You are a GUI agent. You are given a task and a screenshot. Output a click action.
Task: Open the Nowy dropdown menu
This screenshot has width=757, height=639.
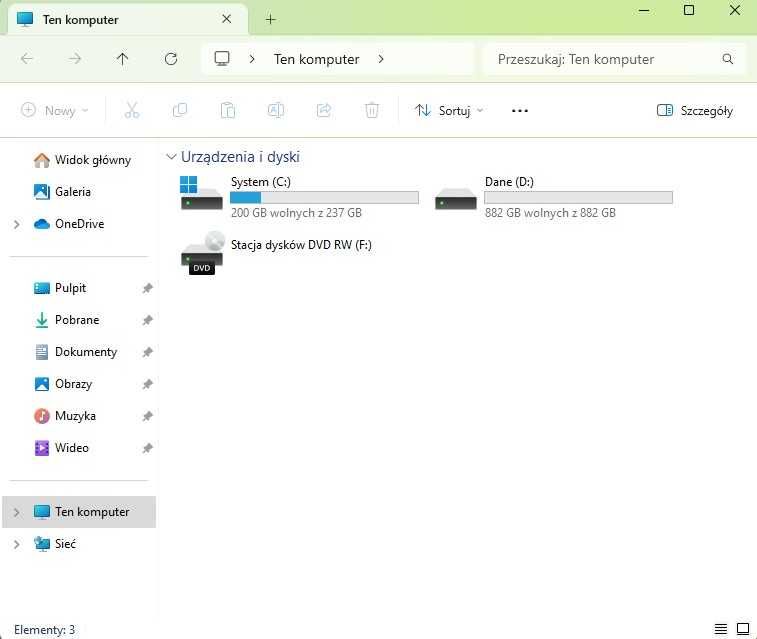[55, 111]
